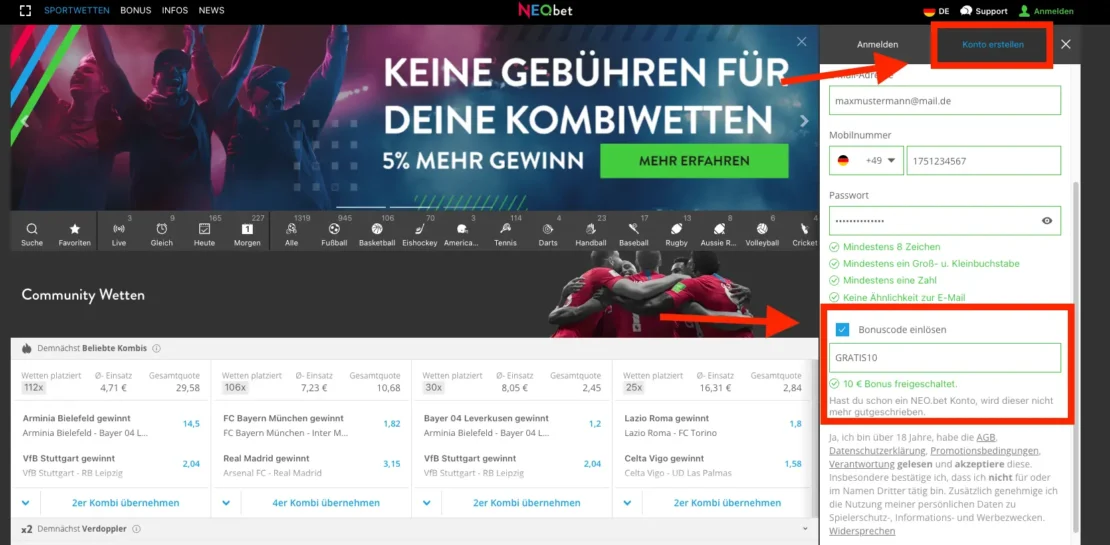Viewport: 1110px width, 545px height.
Task: Open Datenschutzerklärung link
Action: 877,451
